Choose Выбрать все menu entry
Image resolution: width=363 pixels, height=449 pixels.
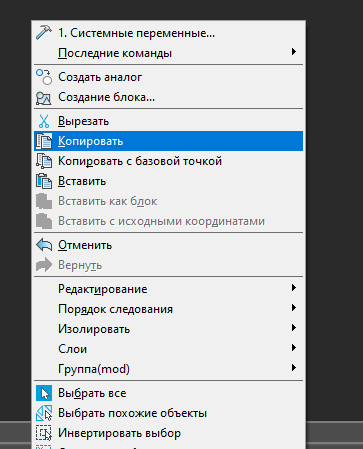168,393
